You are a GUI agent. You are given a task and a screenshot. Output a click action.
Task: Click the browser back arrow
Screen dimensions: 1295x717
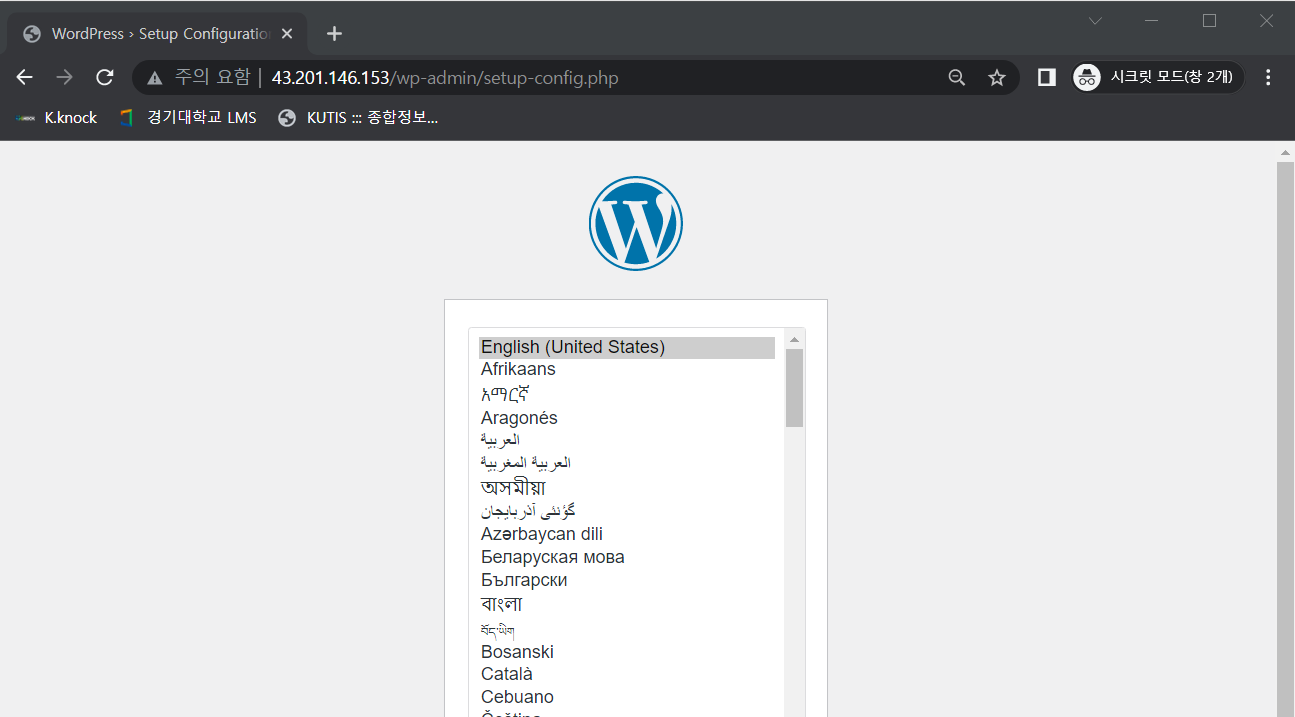[25, 77]
